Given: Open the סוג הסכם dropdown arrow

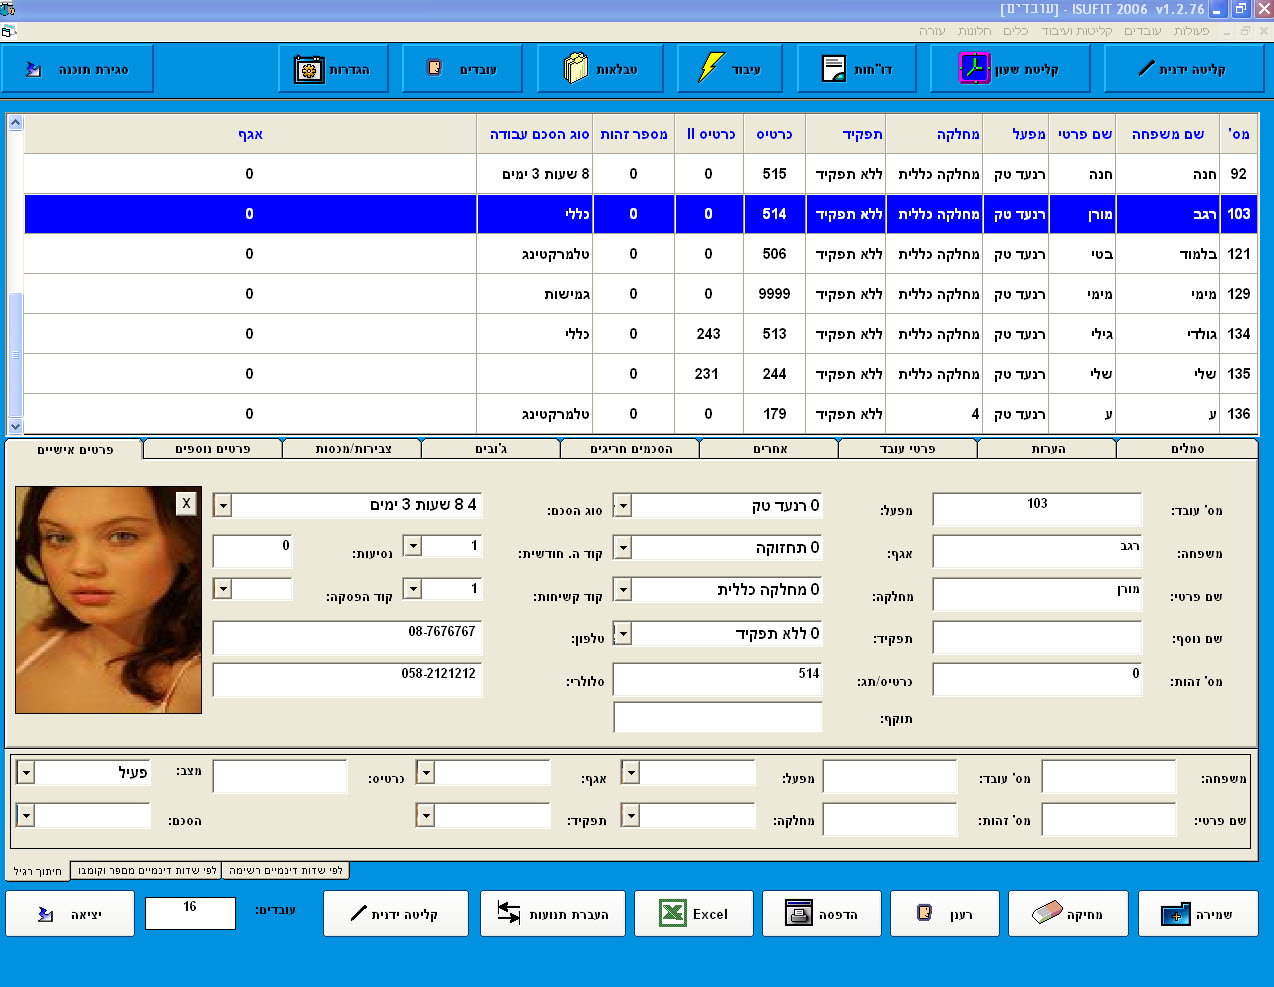Looking at the screenshot, I should coord(223,505).
